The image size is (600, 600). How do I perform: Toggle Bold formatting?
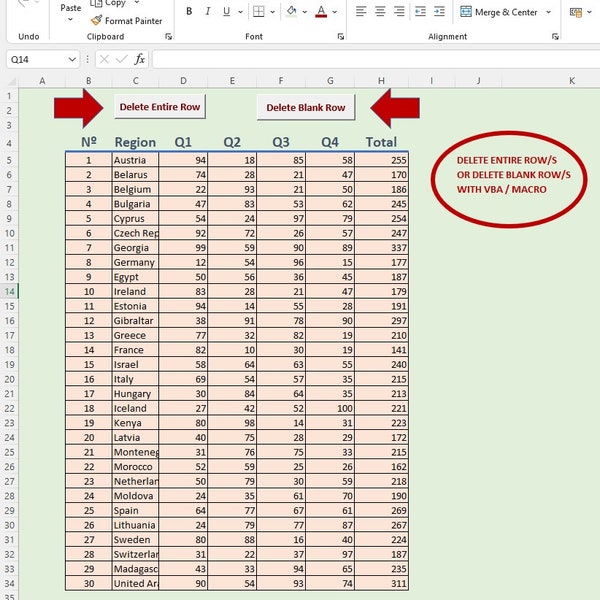pos(189,12)
